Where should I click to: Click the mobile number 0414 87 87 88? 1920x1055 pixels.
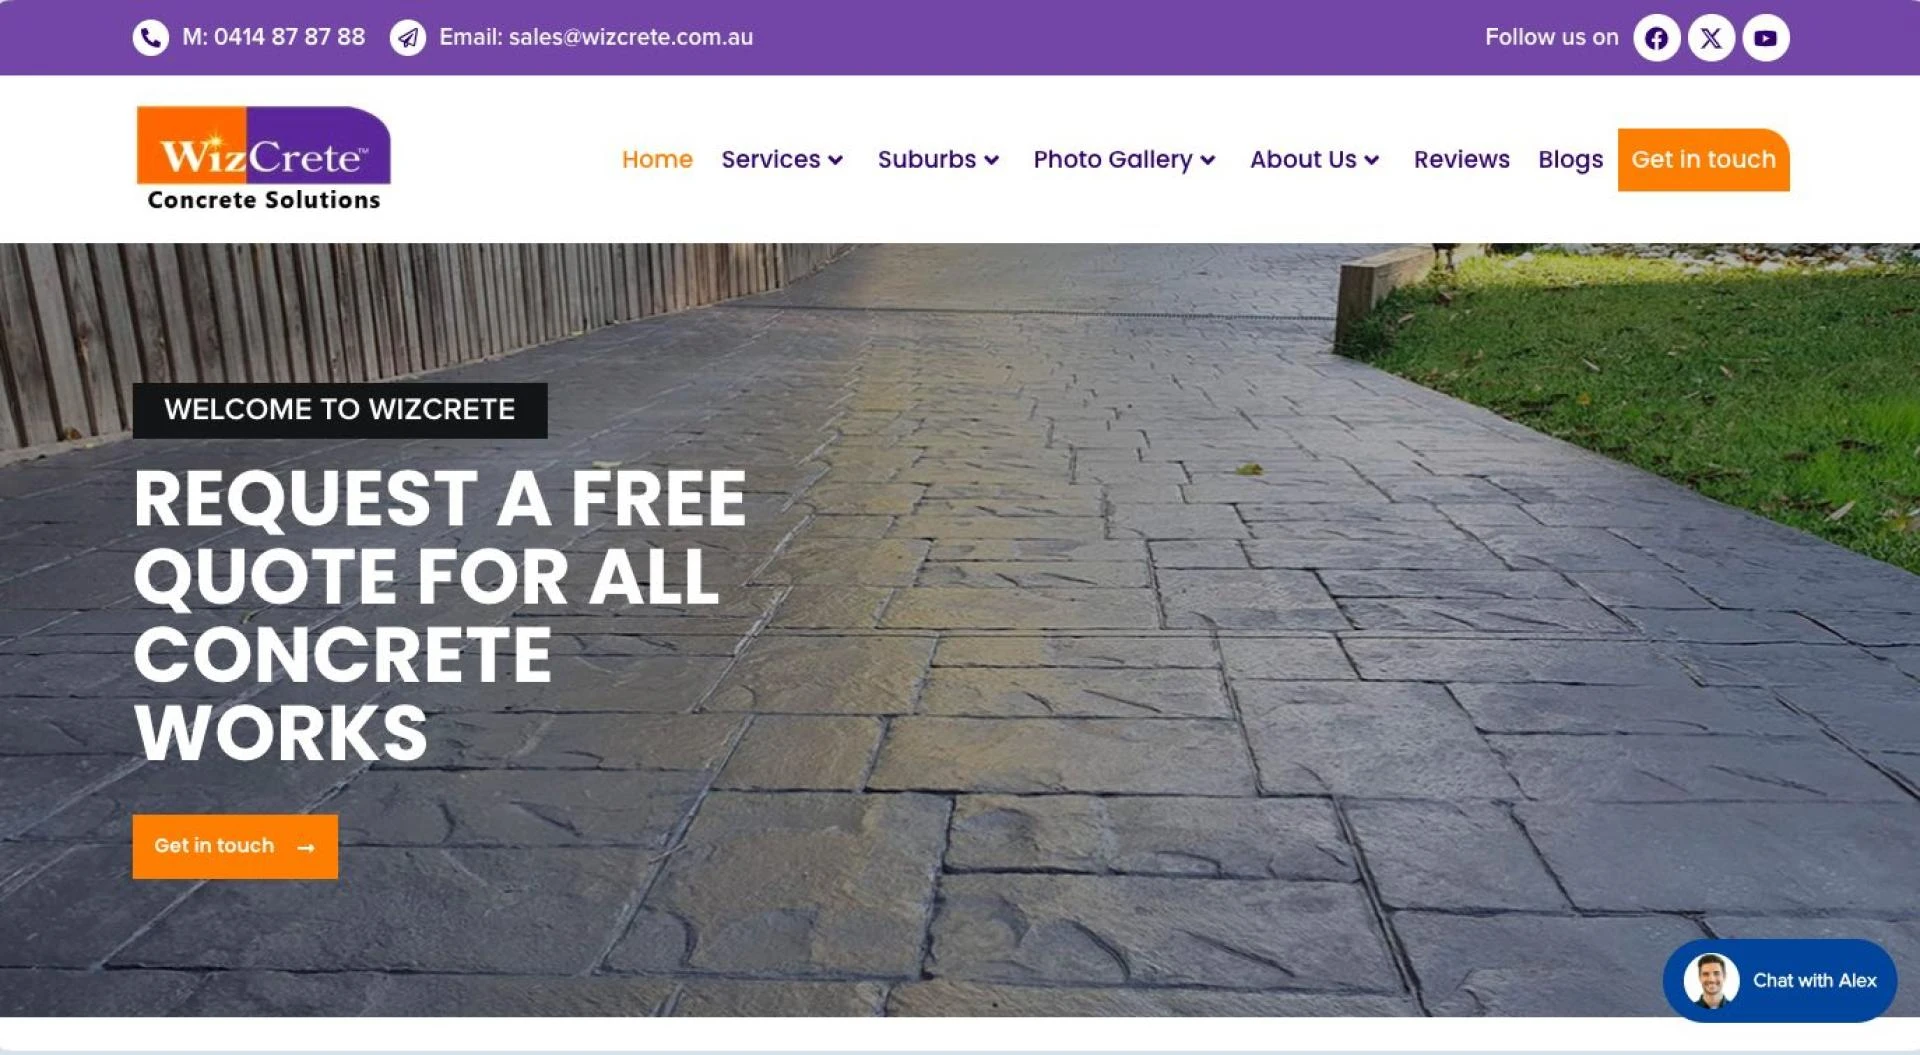[x=289, y=37]
